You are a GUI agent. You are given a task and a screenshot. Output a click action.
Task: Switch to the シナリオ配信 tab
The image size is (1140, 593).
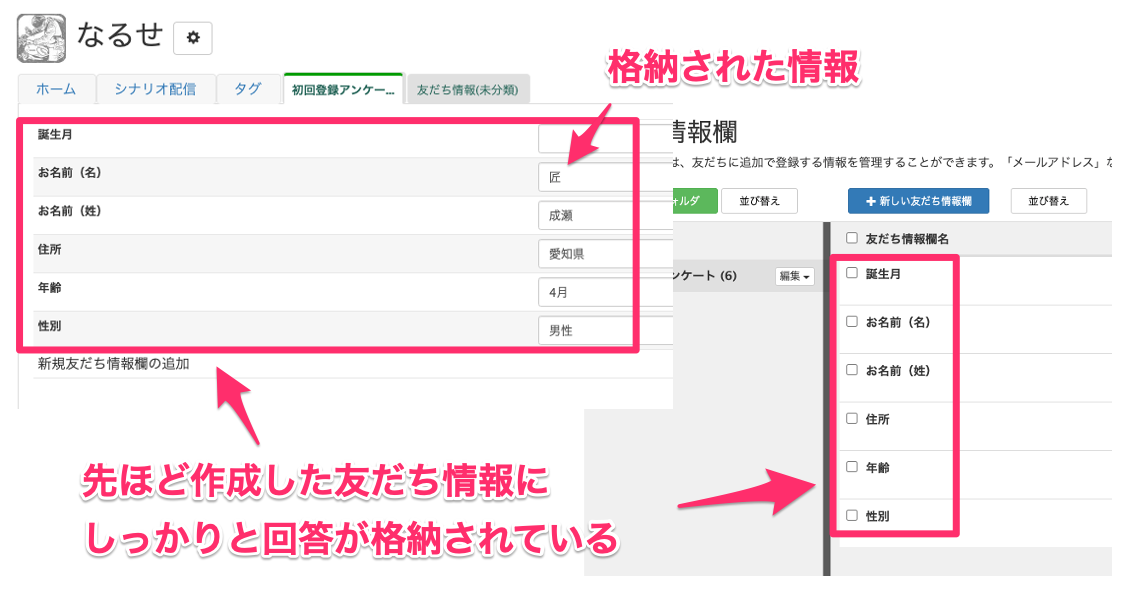155,89
